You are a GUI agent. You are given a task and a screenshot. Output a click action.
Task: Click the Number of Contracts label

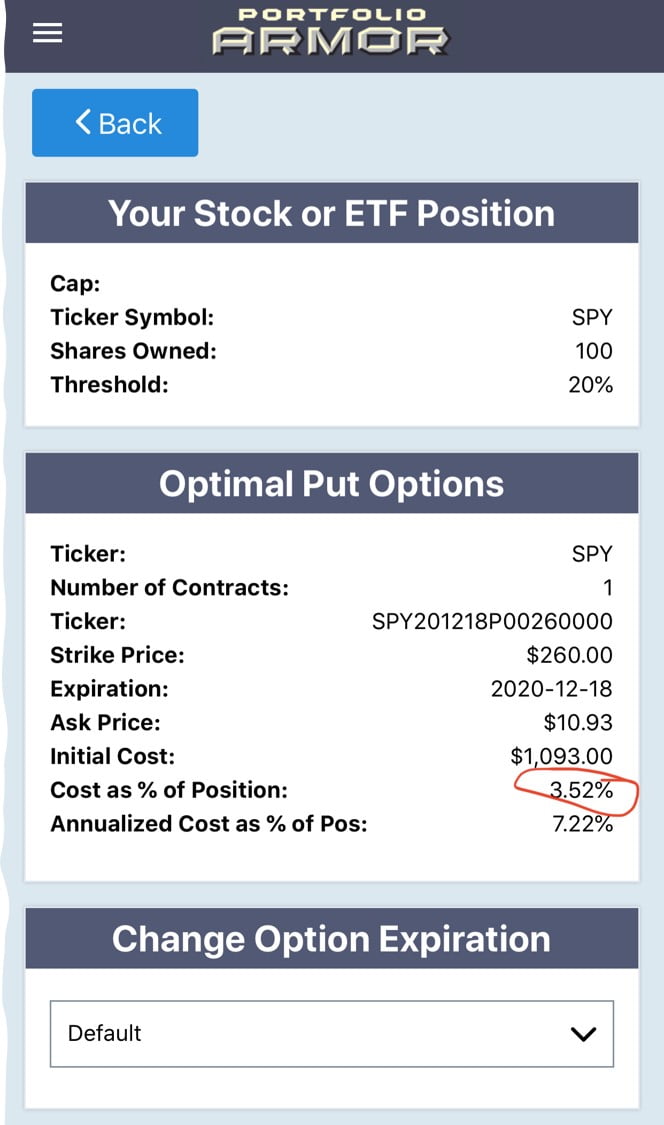(x=169, y=588)
